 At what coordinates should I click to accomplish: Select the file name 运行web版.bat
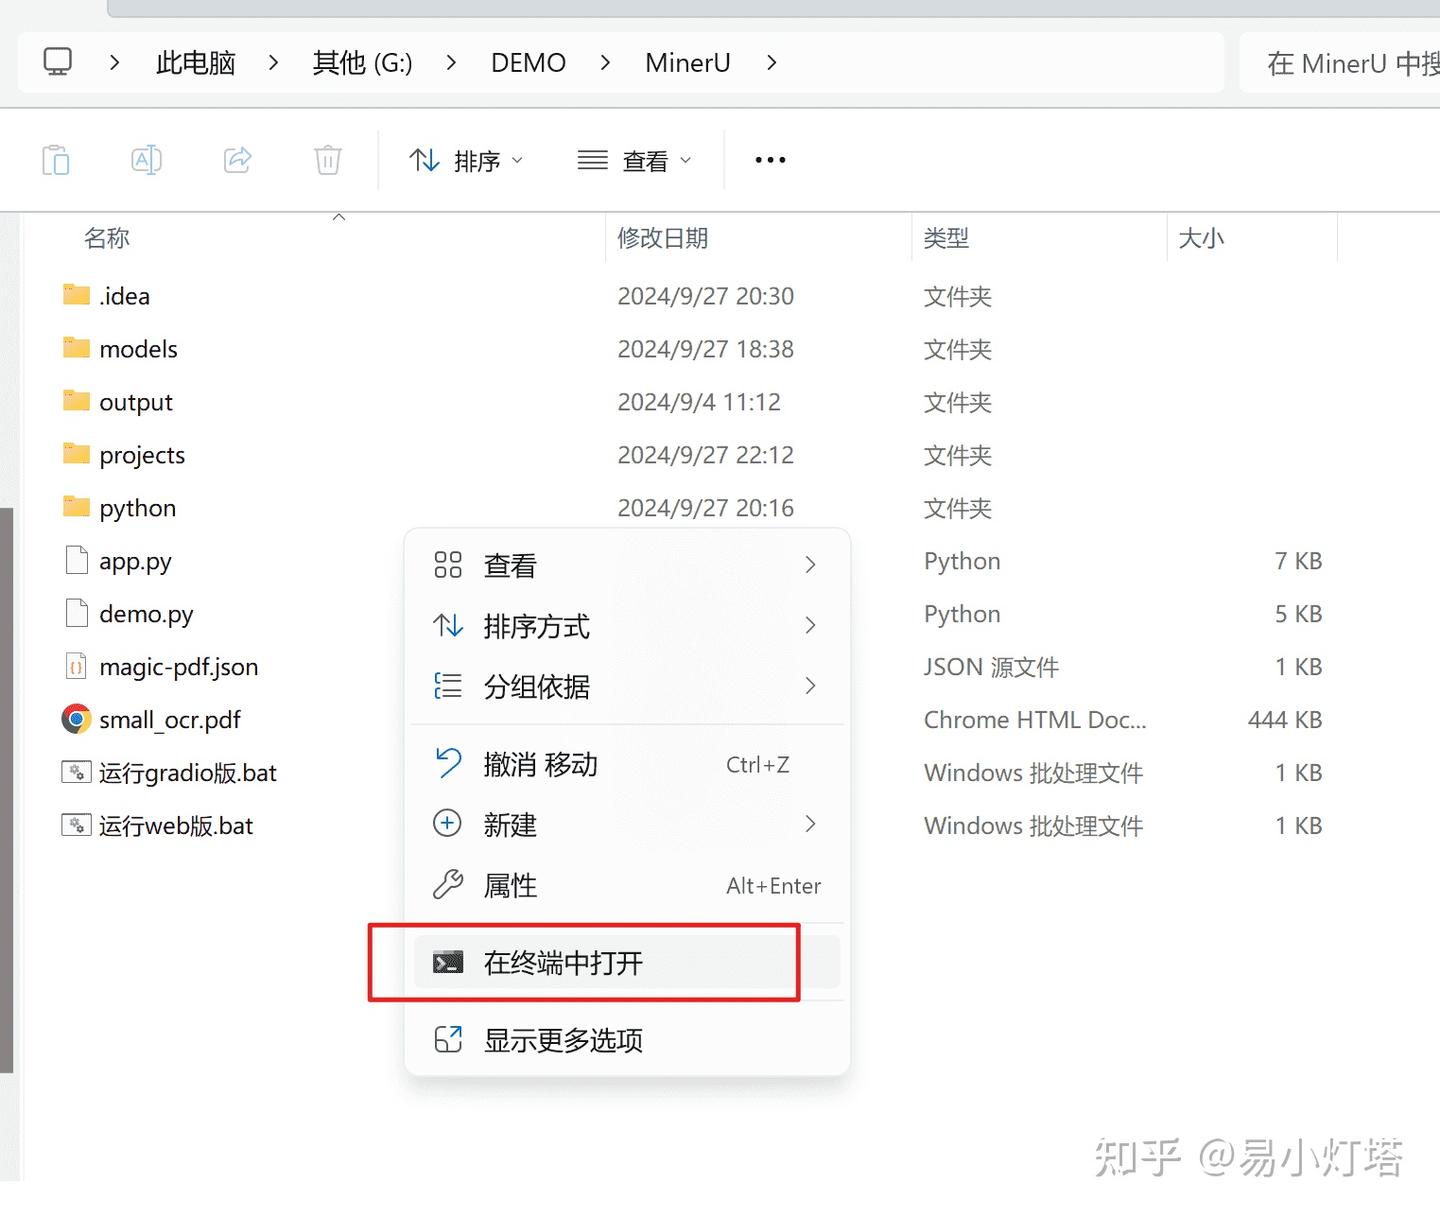tap(176, 826)
